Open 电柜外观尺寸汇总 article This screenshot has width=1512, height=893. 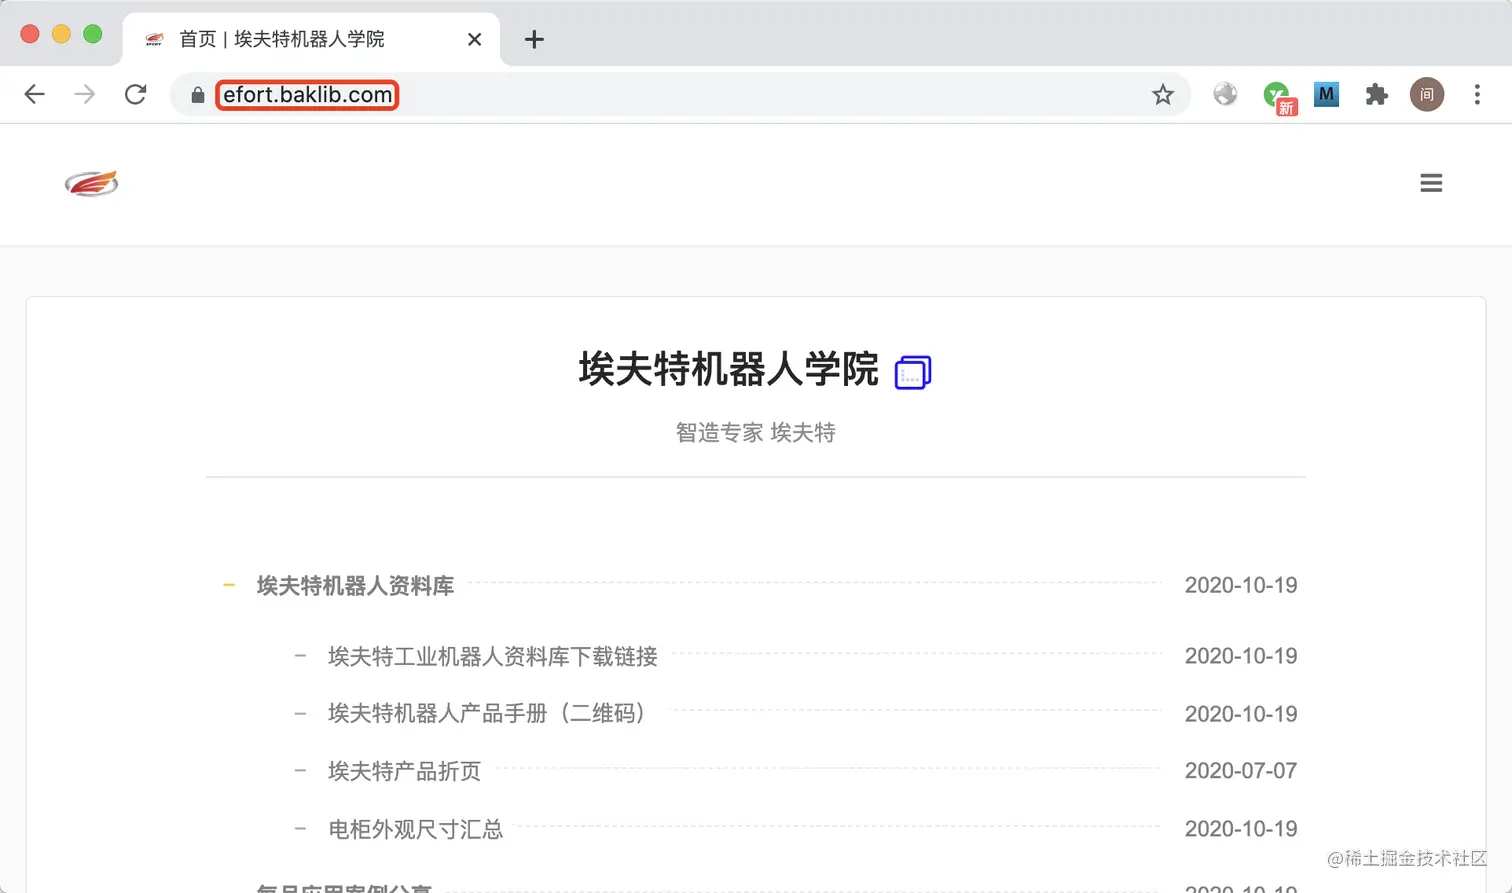(416, 829)
